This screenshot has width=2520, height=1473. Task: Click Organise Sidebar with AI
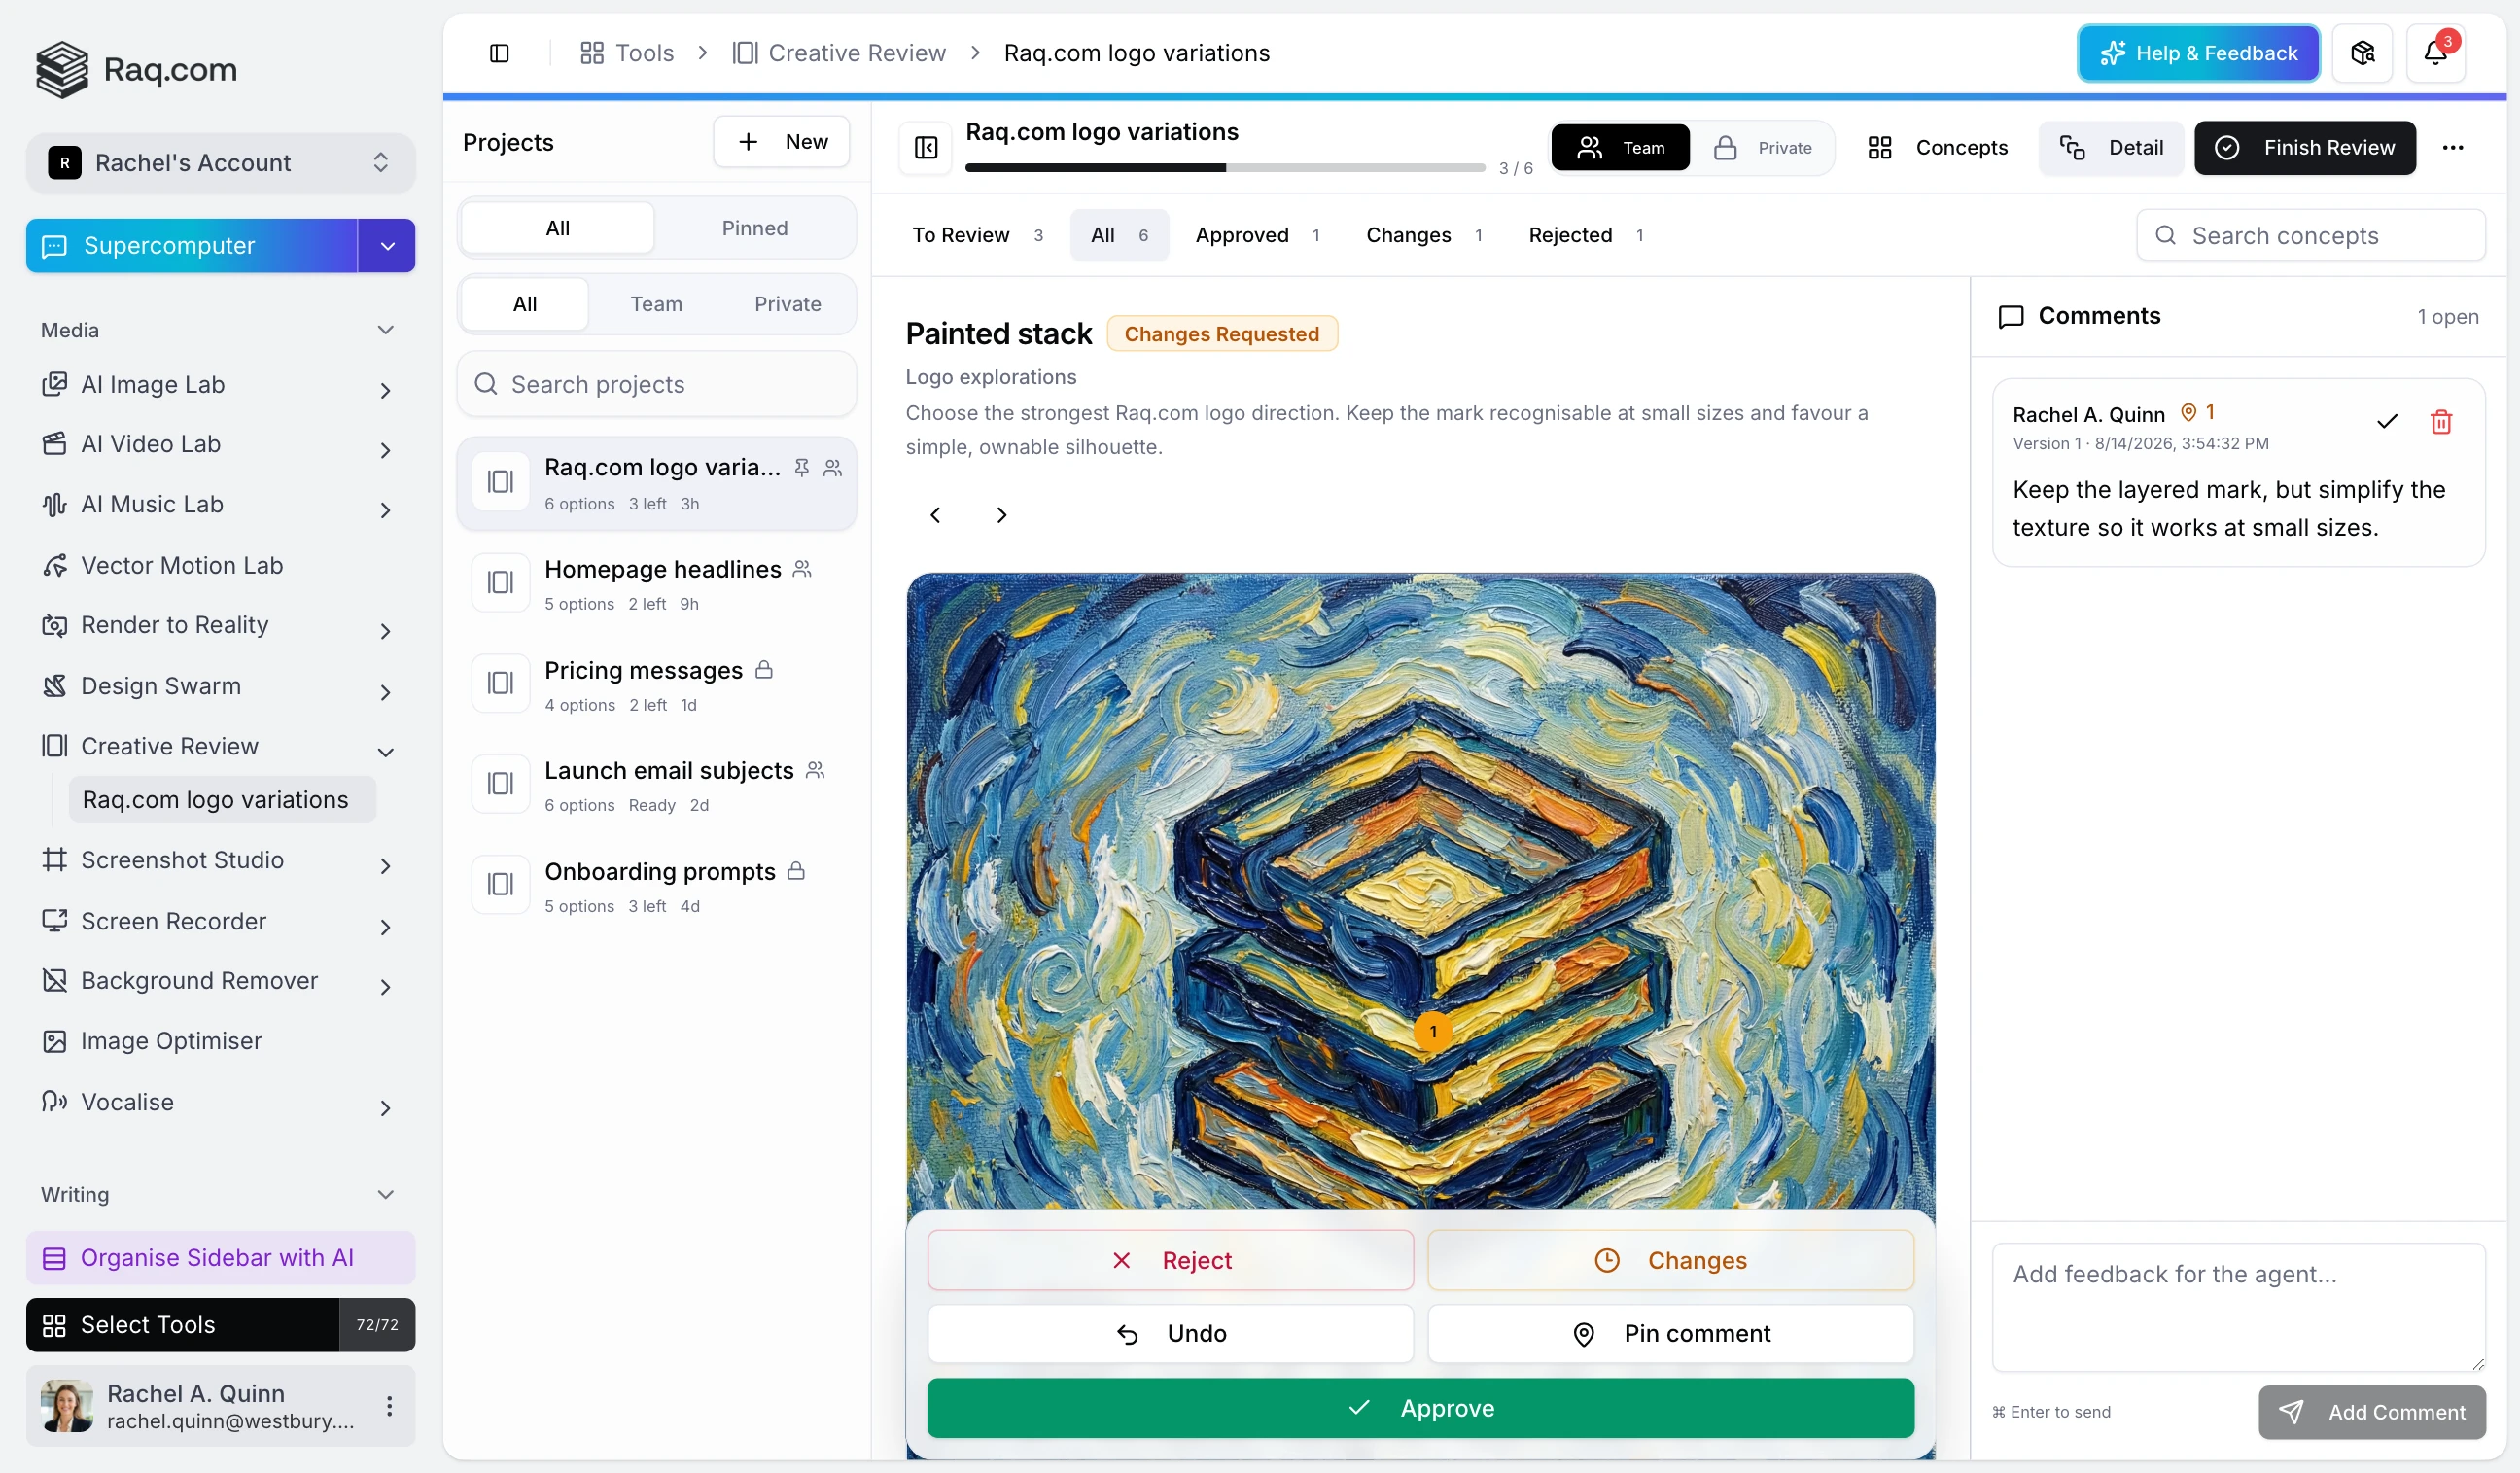pos(220,1258)
